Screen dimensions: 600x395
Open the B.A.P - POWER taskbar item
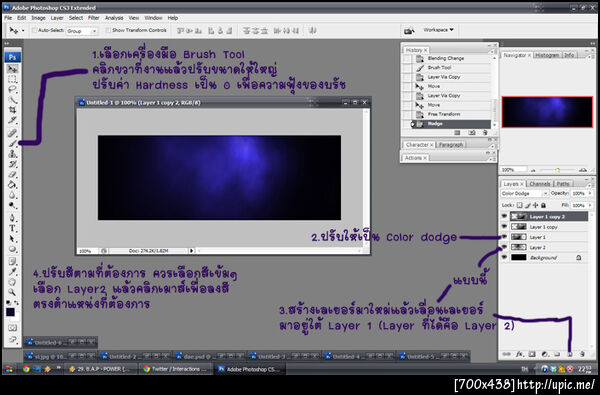[101, 369]
